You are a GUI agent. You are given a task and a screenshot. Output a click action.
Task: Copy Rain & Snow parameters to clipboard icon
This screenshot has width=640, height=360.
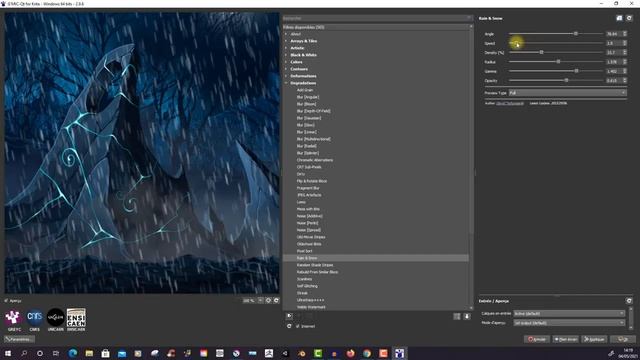pos(619,18)
